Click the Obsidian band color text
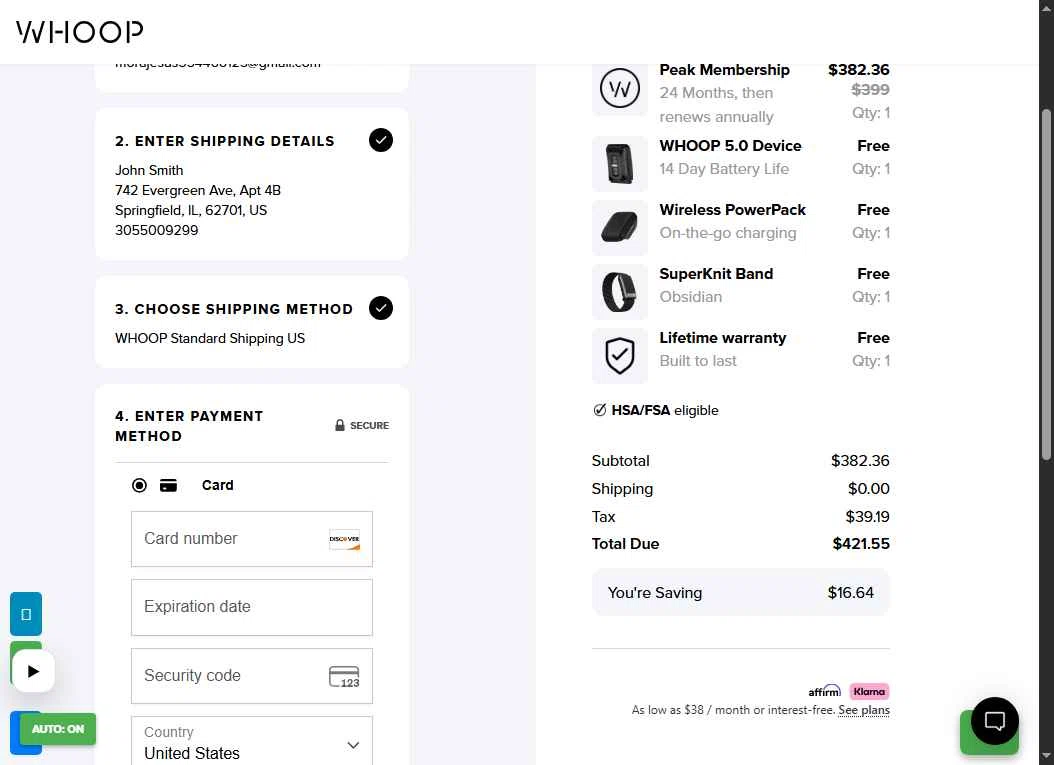1054x765 pixels. (691, 297)
